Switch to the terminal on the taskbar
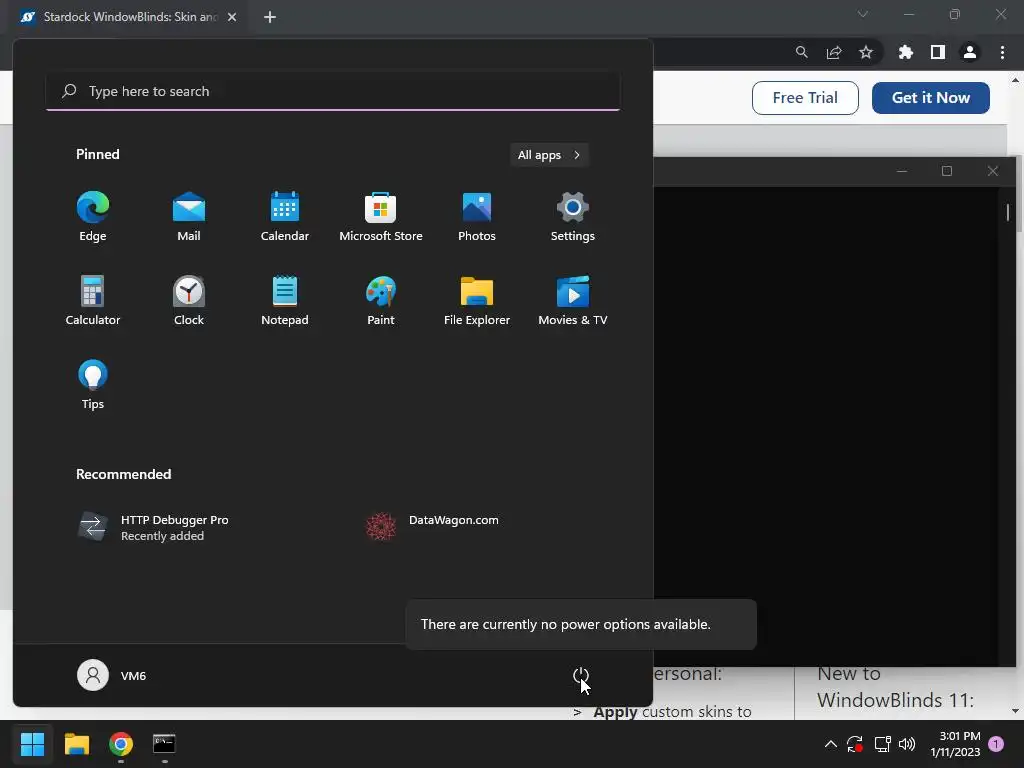 click(165, 744)
